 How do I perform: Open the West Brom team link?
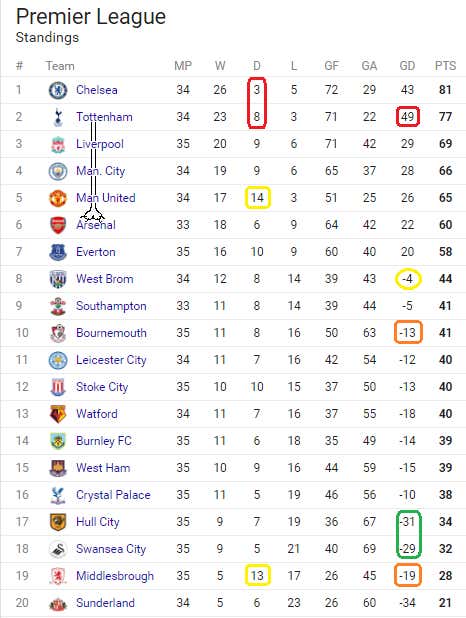click(x=105, y=279)
